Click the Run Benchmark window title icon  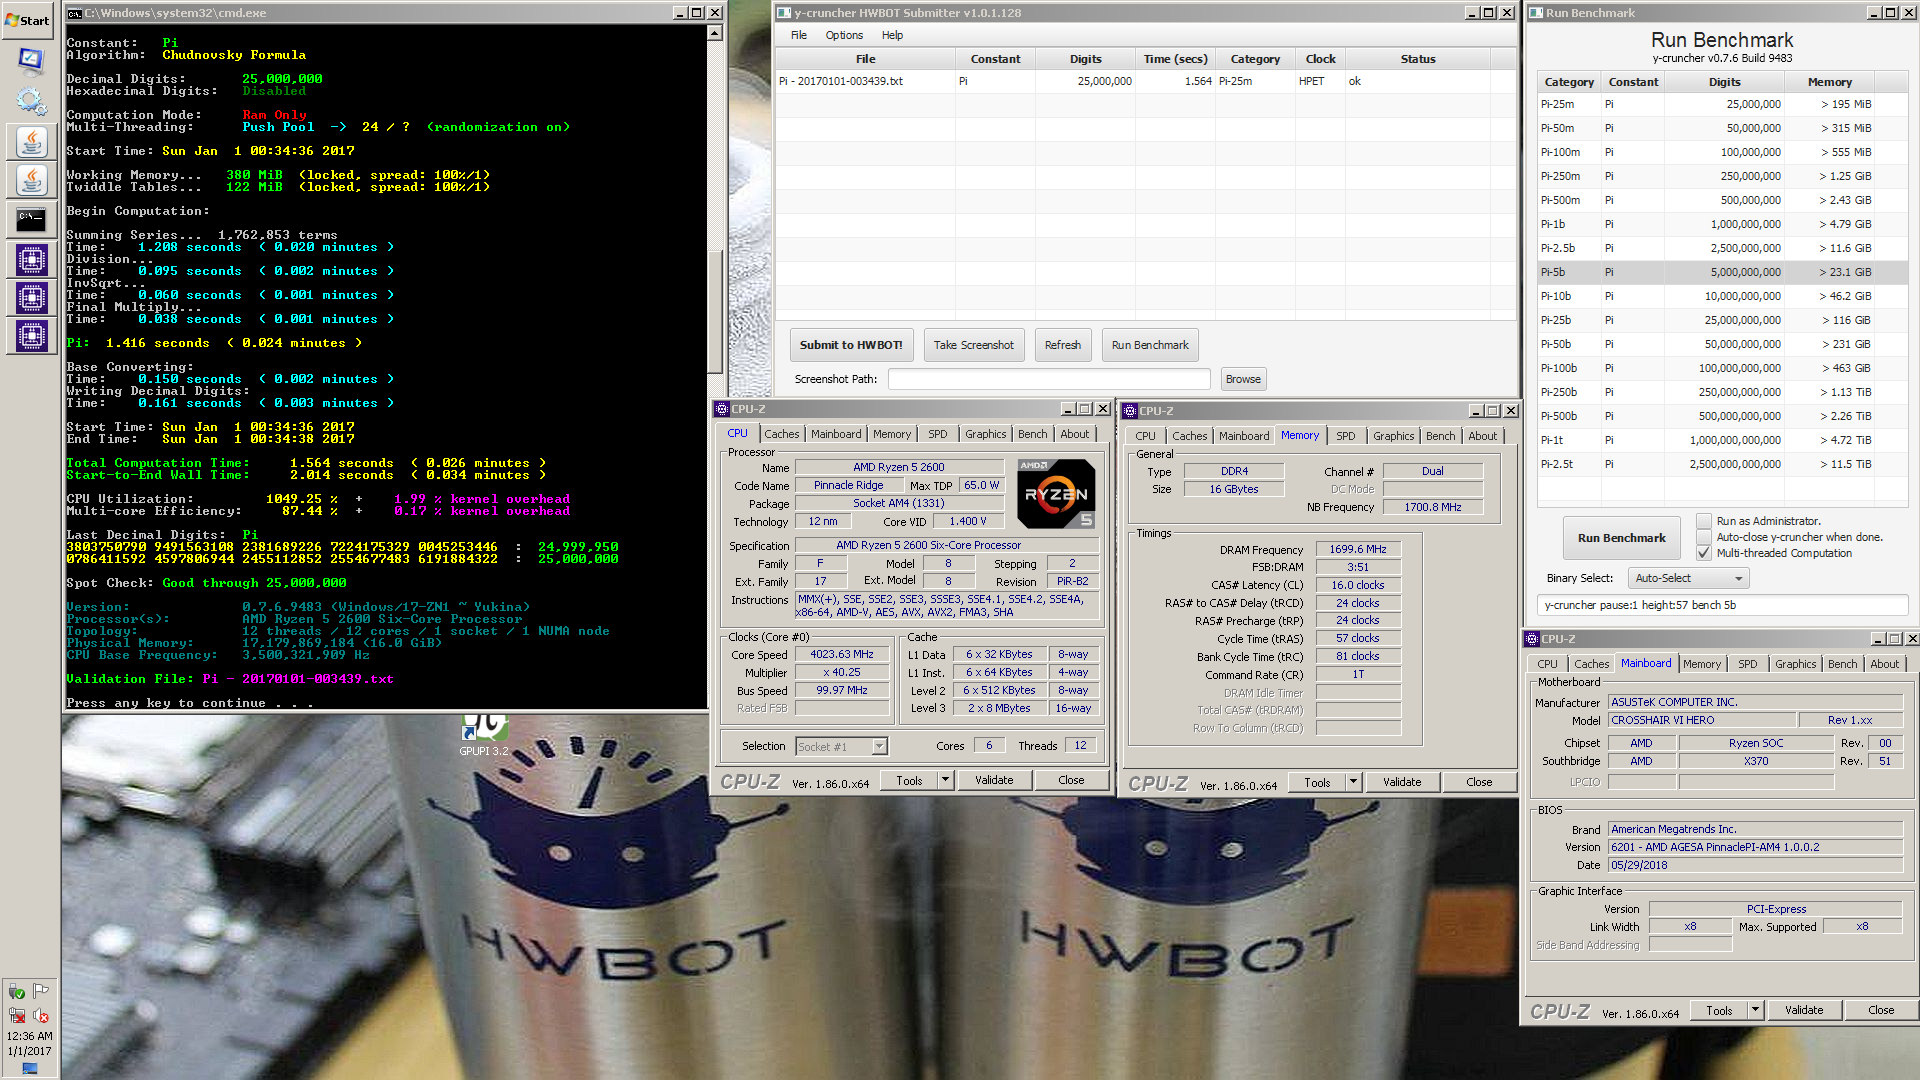[1536, 13]
